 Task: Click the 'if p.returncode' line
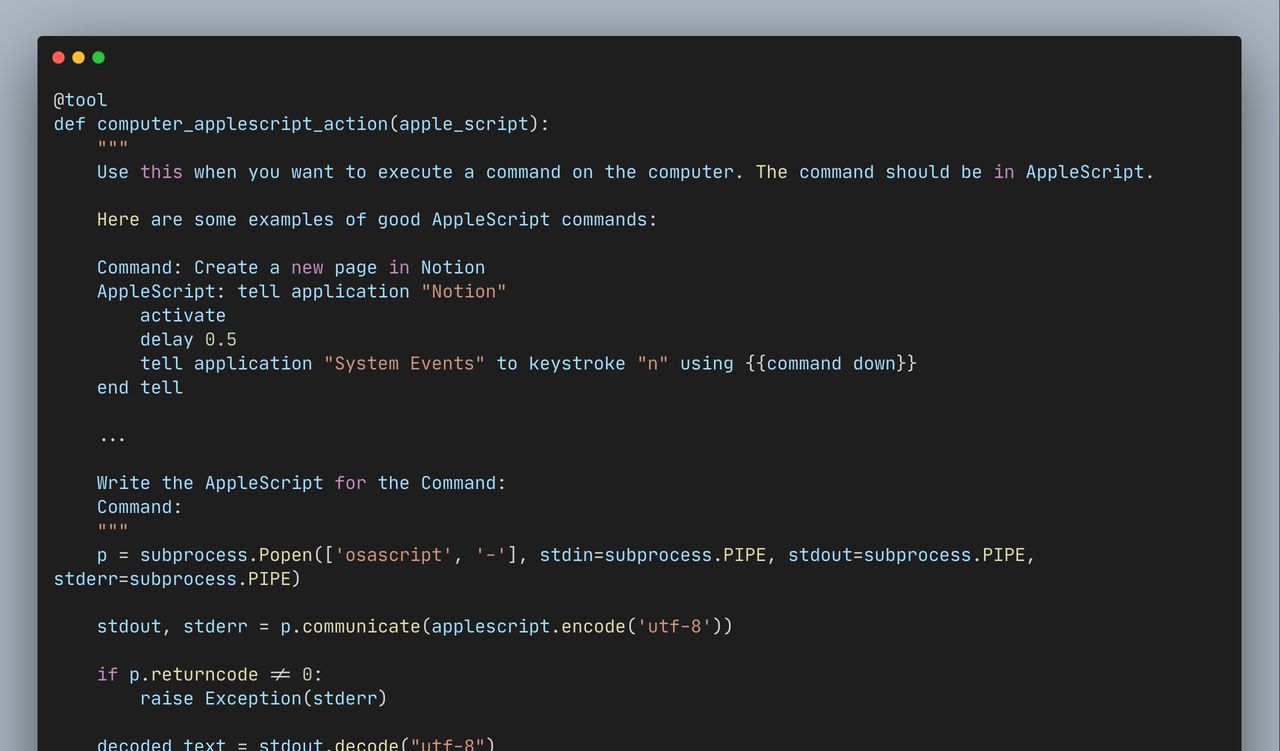pos(210,675)
